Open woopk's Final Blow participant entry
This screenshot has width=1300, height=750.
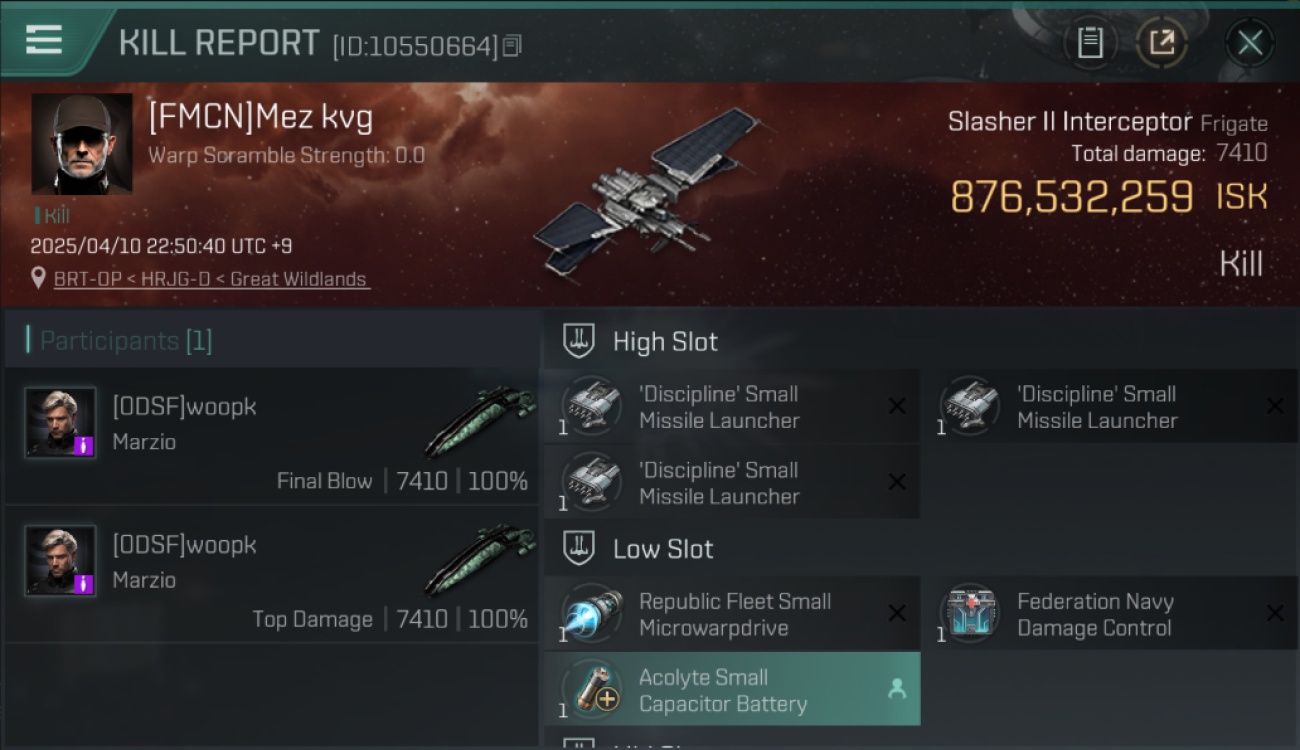point(272,437)
